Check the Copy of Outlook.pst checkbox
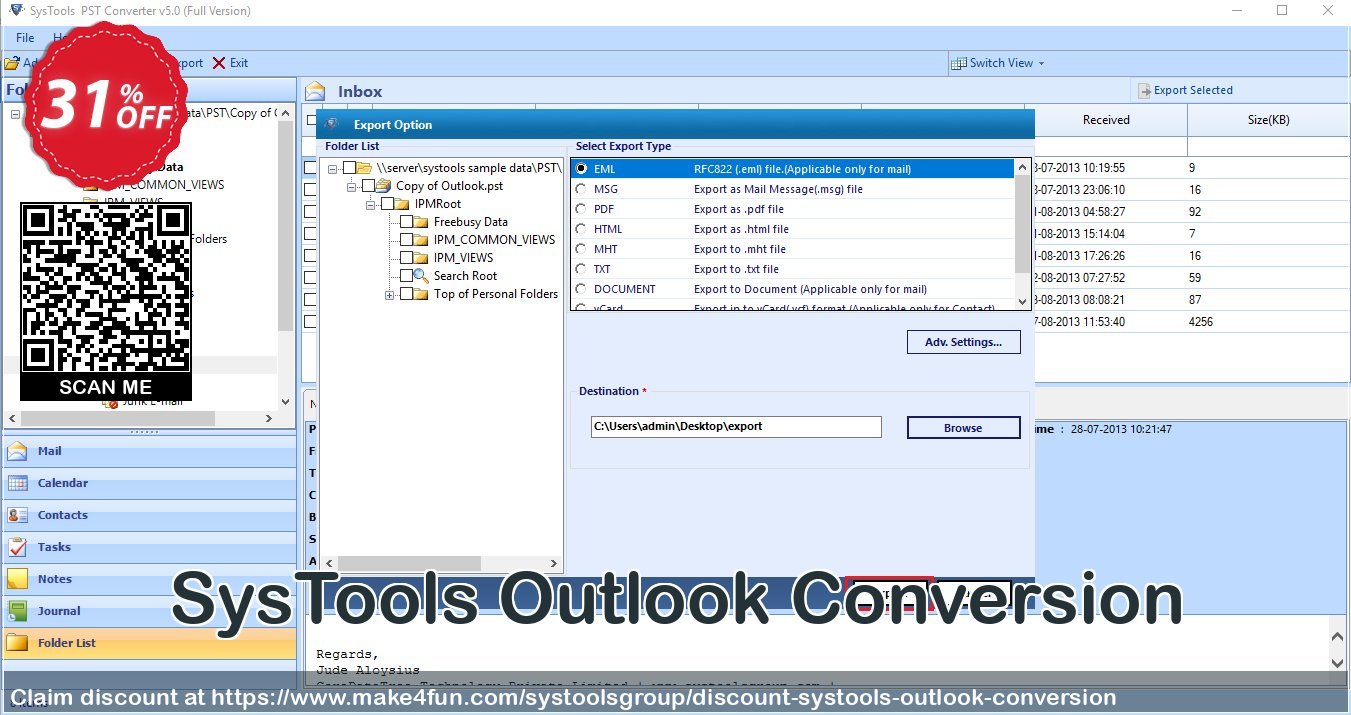 click(368, 186)
